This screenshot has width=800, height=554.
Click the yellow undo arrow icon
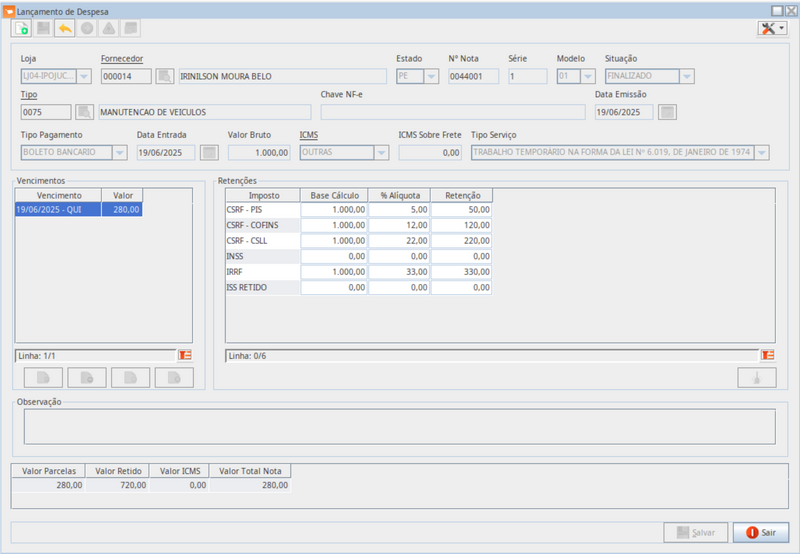click(66, 28)
